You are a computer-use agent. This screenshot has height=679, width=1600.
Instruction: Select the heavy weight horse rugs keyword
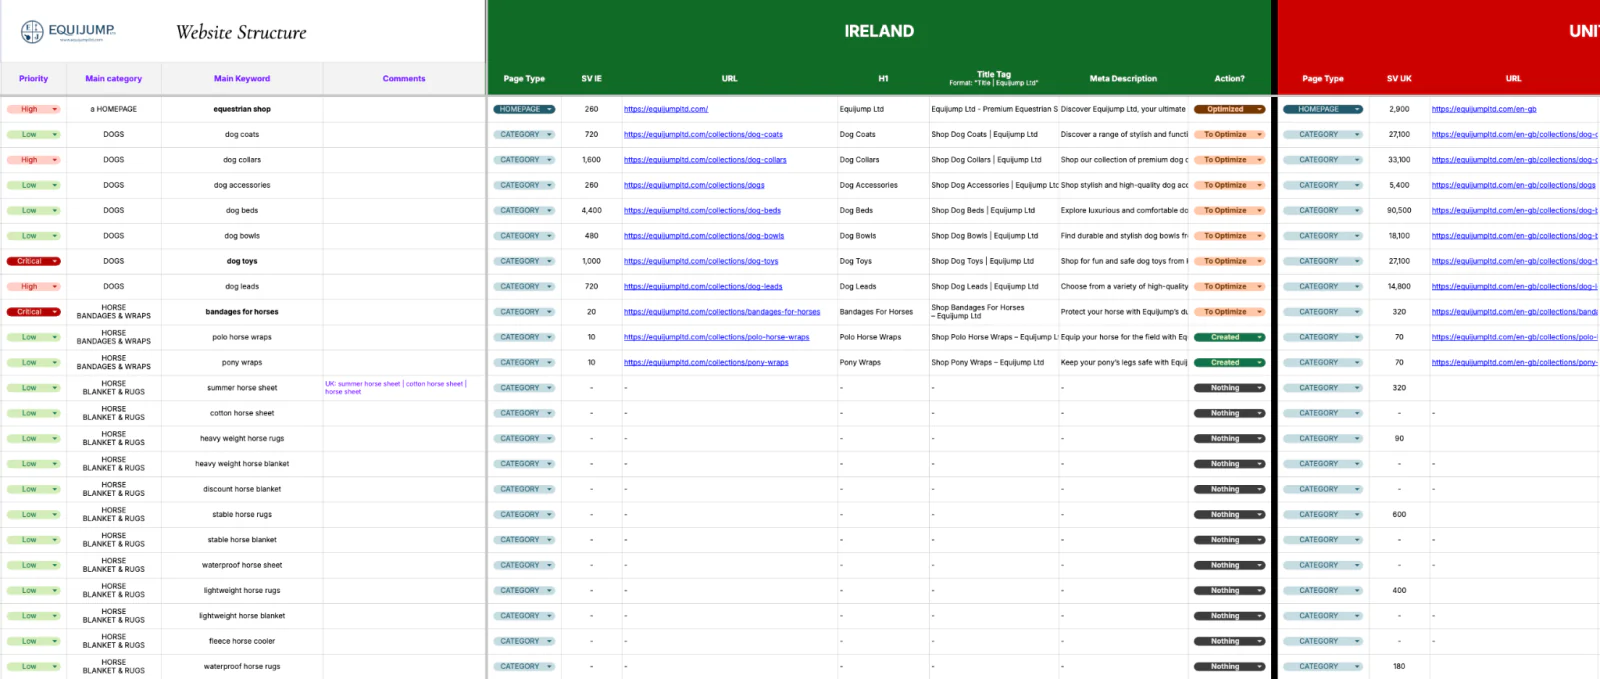242,438
